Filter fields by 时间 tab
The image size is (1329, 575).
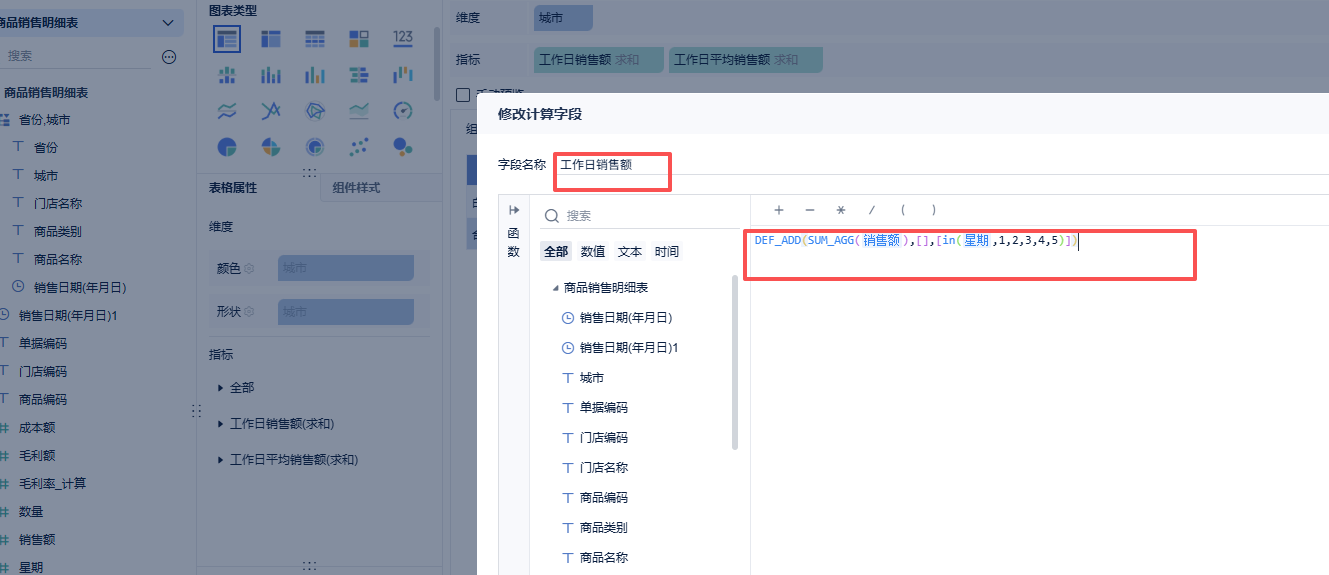pos(667,252)
